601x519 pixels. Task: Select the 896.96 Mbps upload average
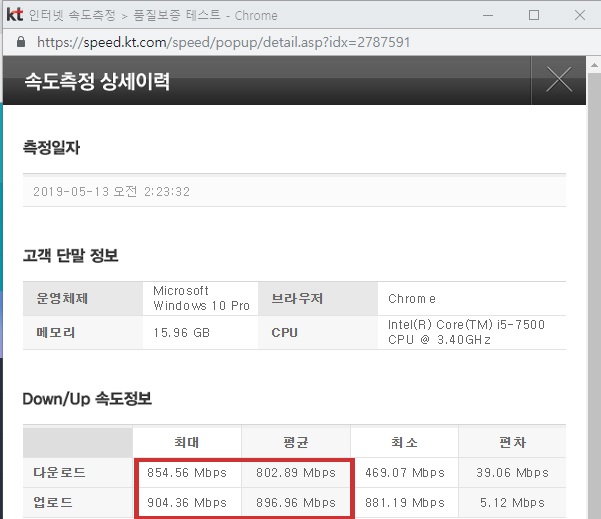(x=296, y=503)
